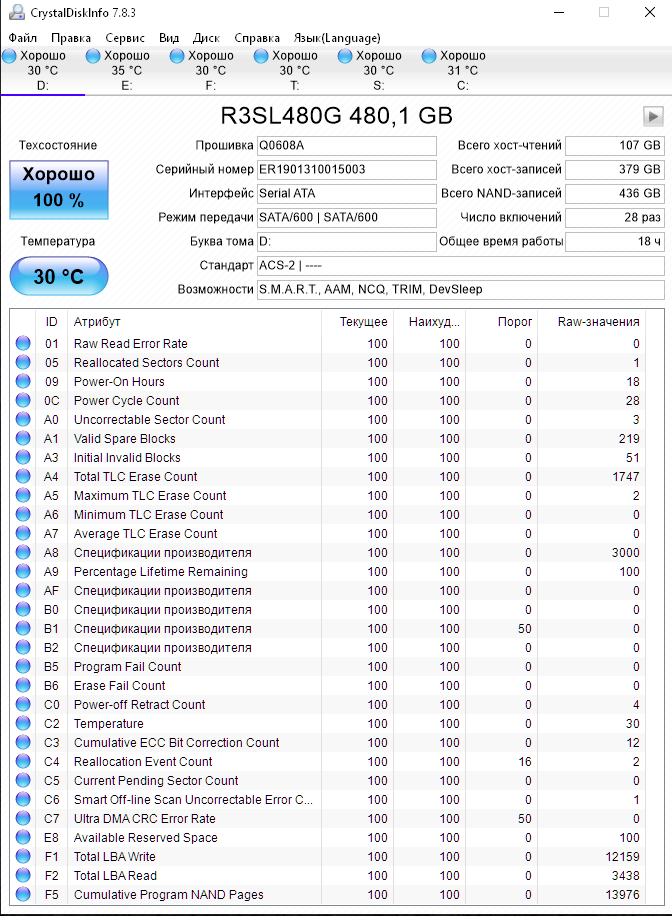Image resolution: width=672 pixels, height=916 pixels.
Task: Click status circle for Reallocated Sectors Count
Action: click(23, 362)
